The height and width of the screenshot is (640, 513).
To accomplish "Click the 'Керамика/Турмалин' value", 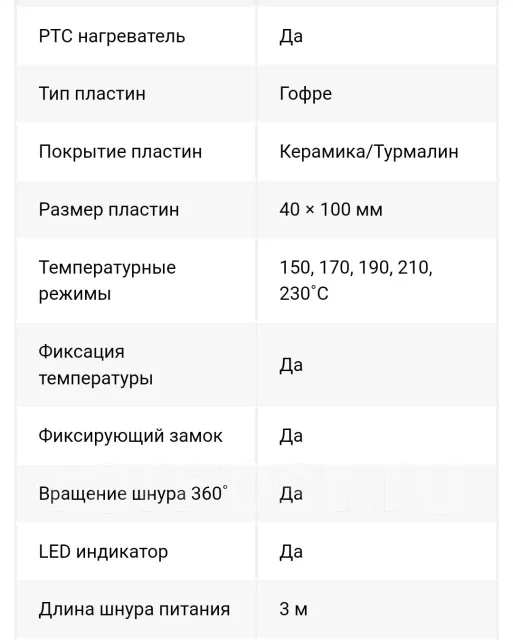I will (x=369, y=152).
